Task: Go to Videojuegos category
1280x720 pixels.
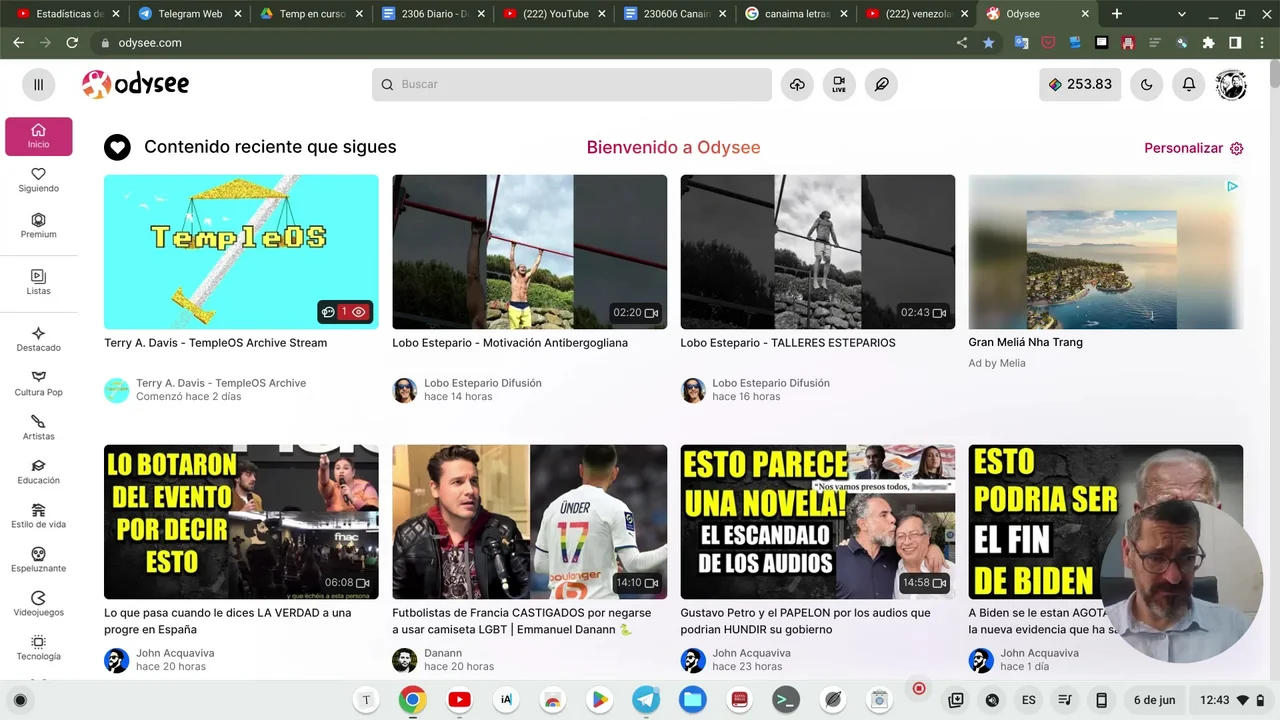Action: pos(38,603)
